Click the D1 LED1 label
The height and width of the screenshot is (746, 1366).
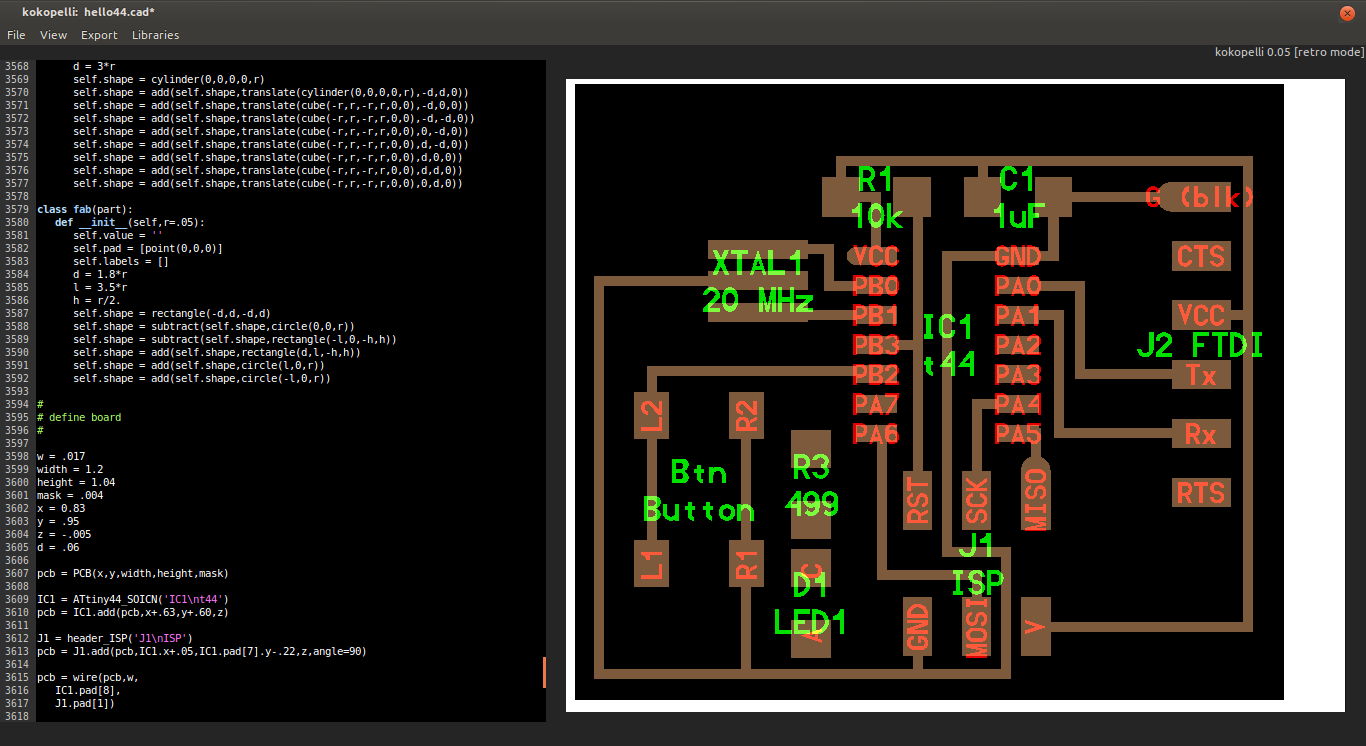(810, 603)
